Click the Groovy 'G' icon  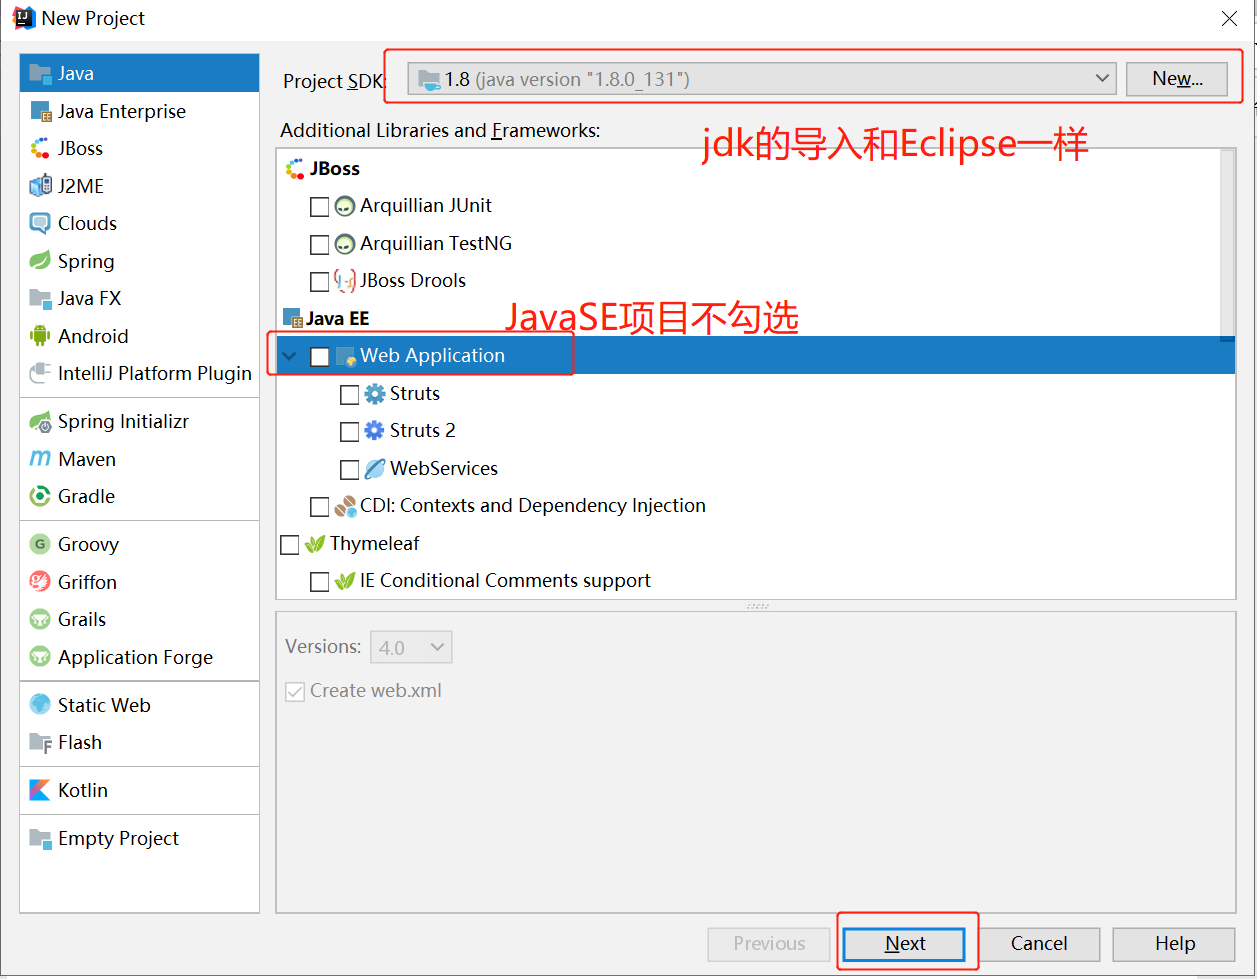click(40, 544)
